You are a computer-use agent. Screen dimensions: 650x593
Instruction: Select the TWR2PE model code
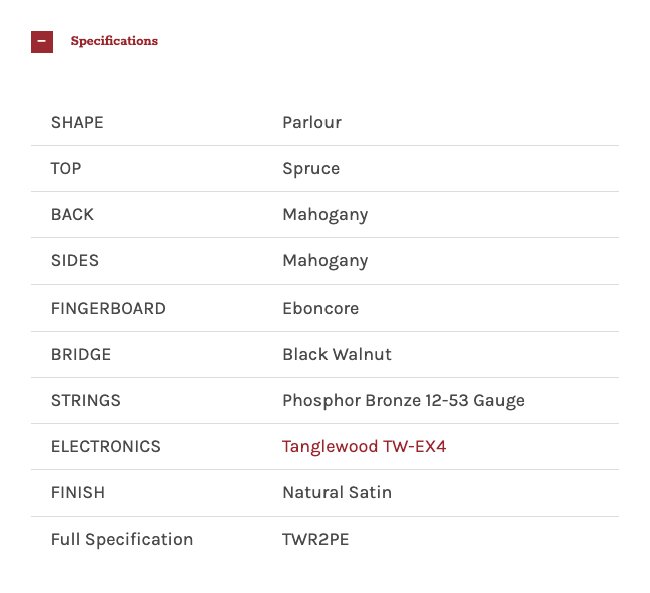[x=316, y=540]
